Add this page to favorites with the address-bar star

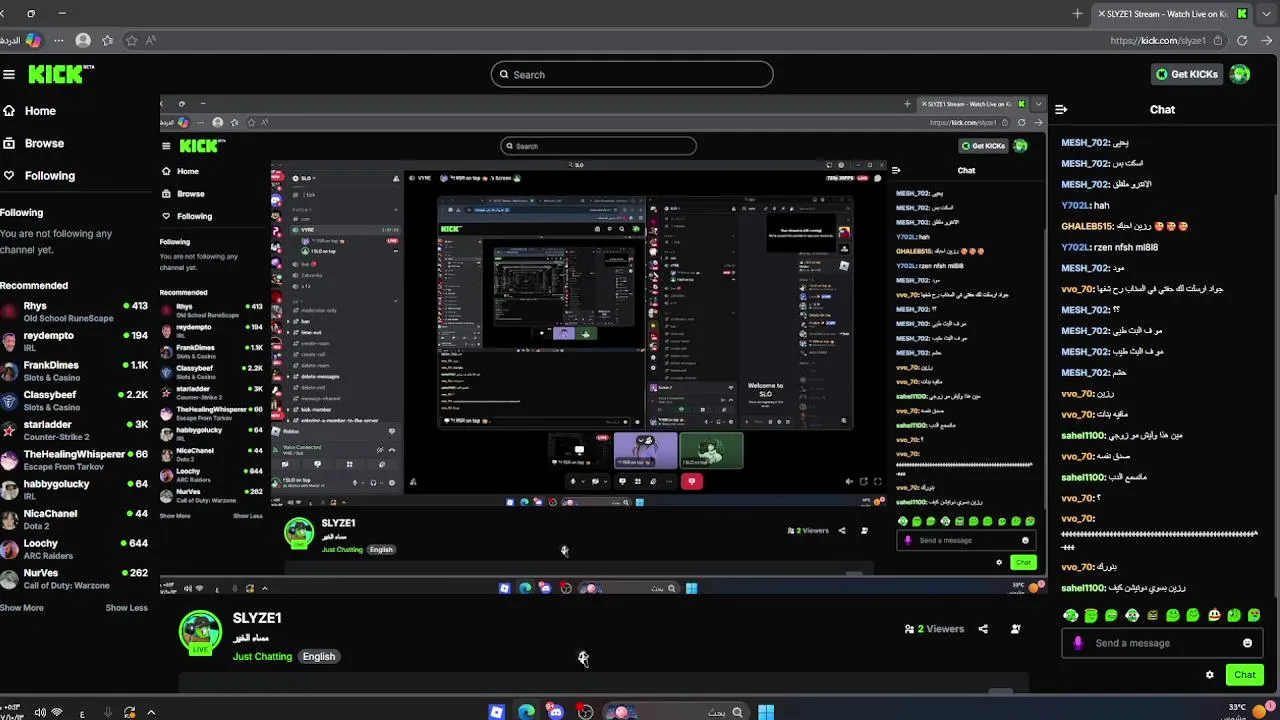(x=131, y=40)
